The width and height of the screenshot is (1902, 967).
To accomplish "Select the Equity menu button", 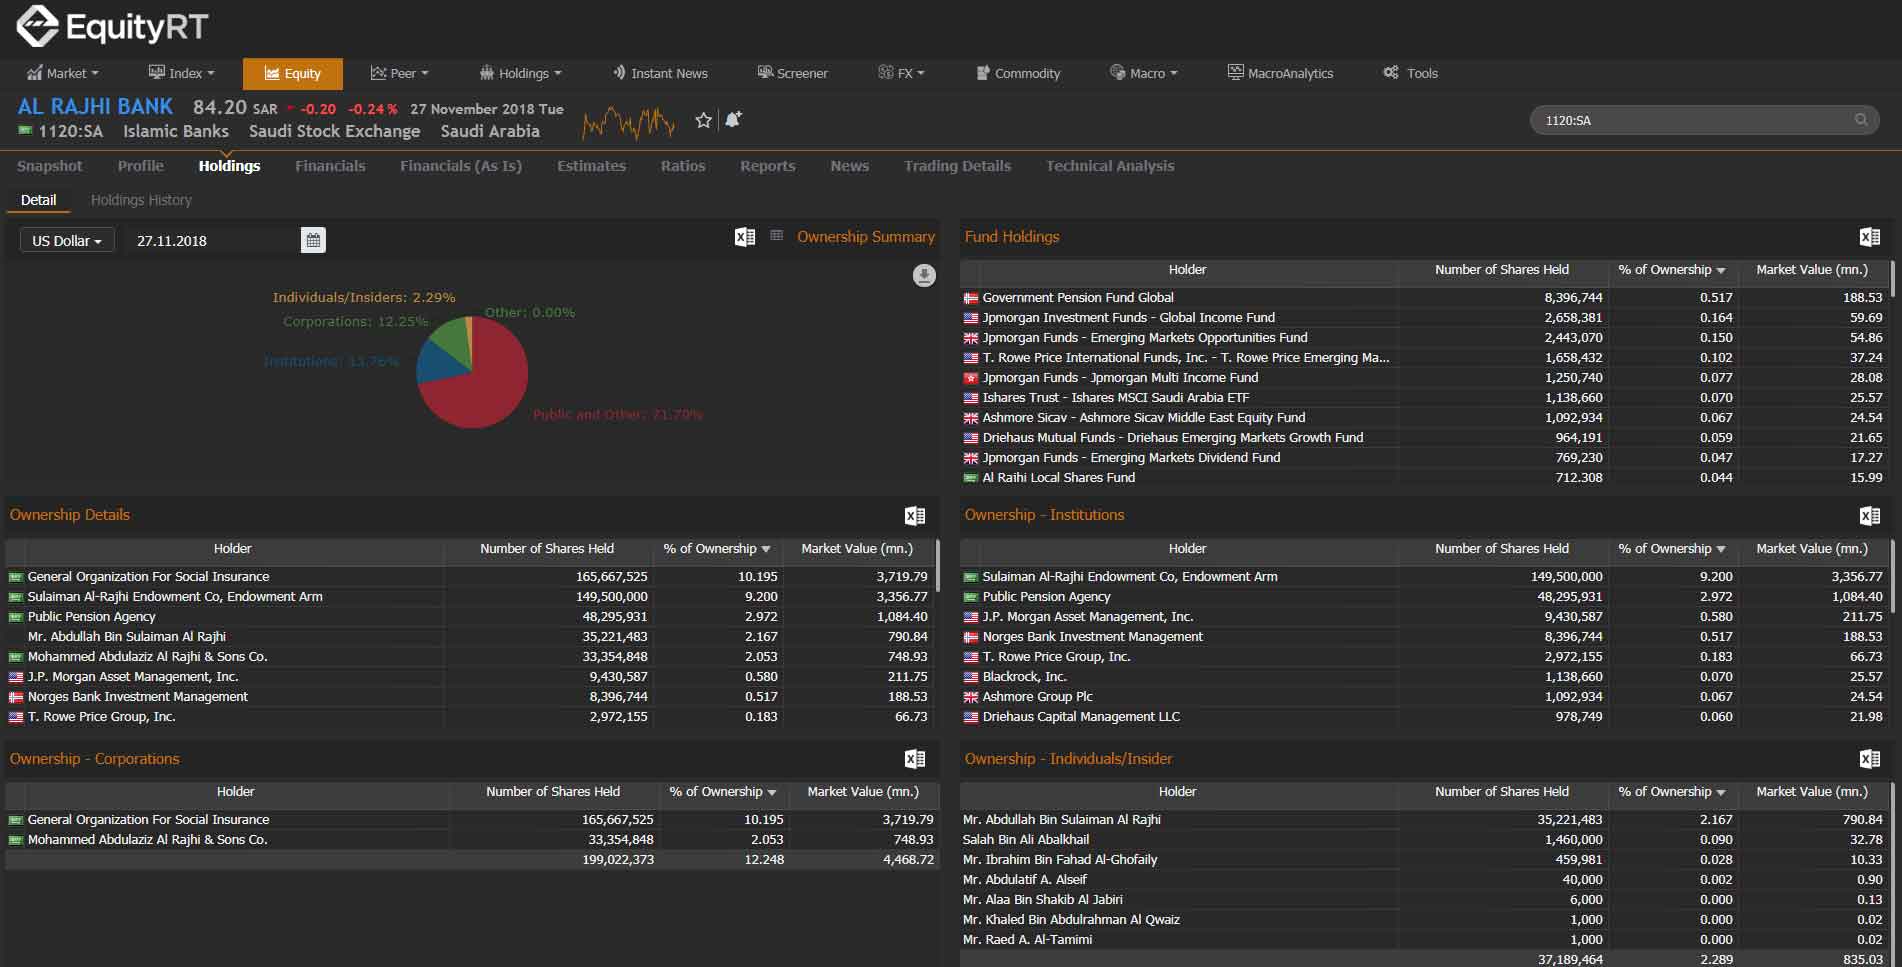I will click(292, 73).
